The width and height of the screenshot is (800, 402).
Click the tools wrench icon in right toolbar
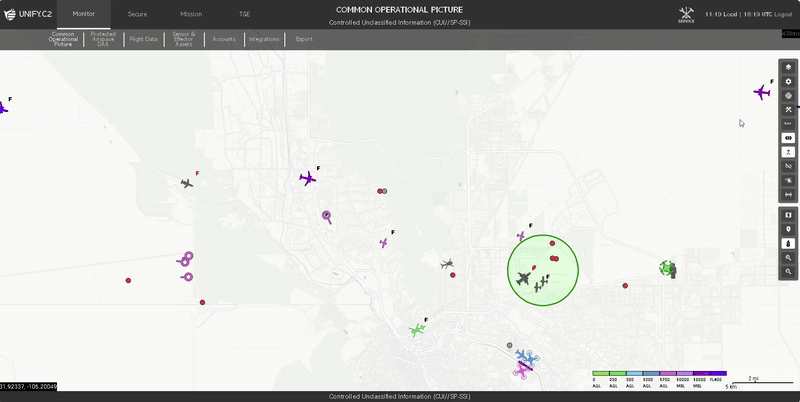pyautogui.click(x=788, y=109)
